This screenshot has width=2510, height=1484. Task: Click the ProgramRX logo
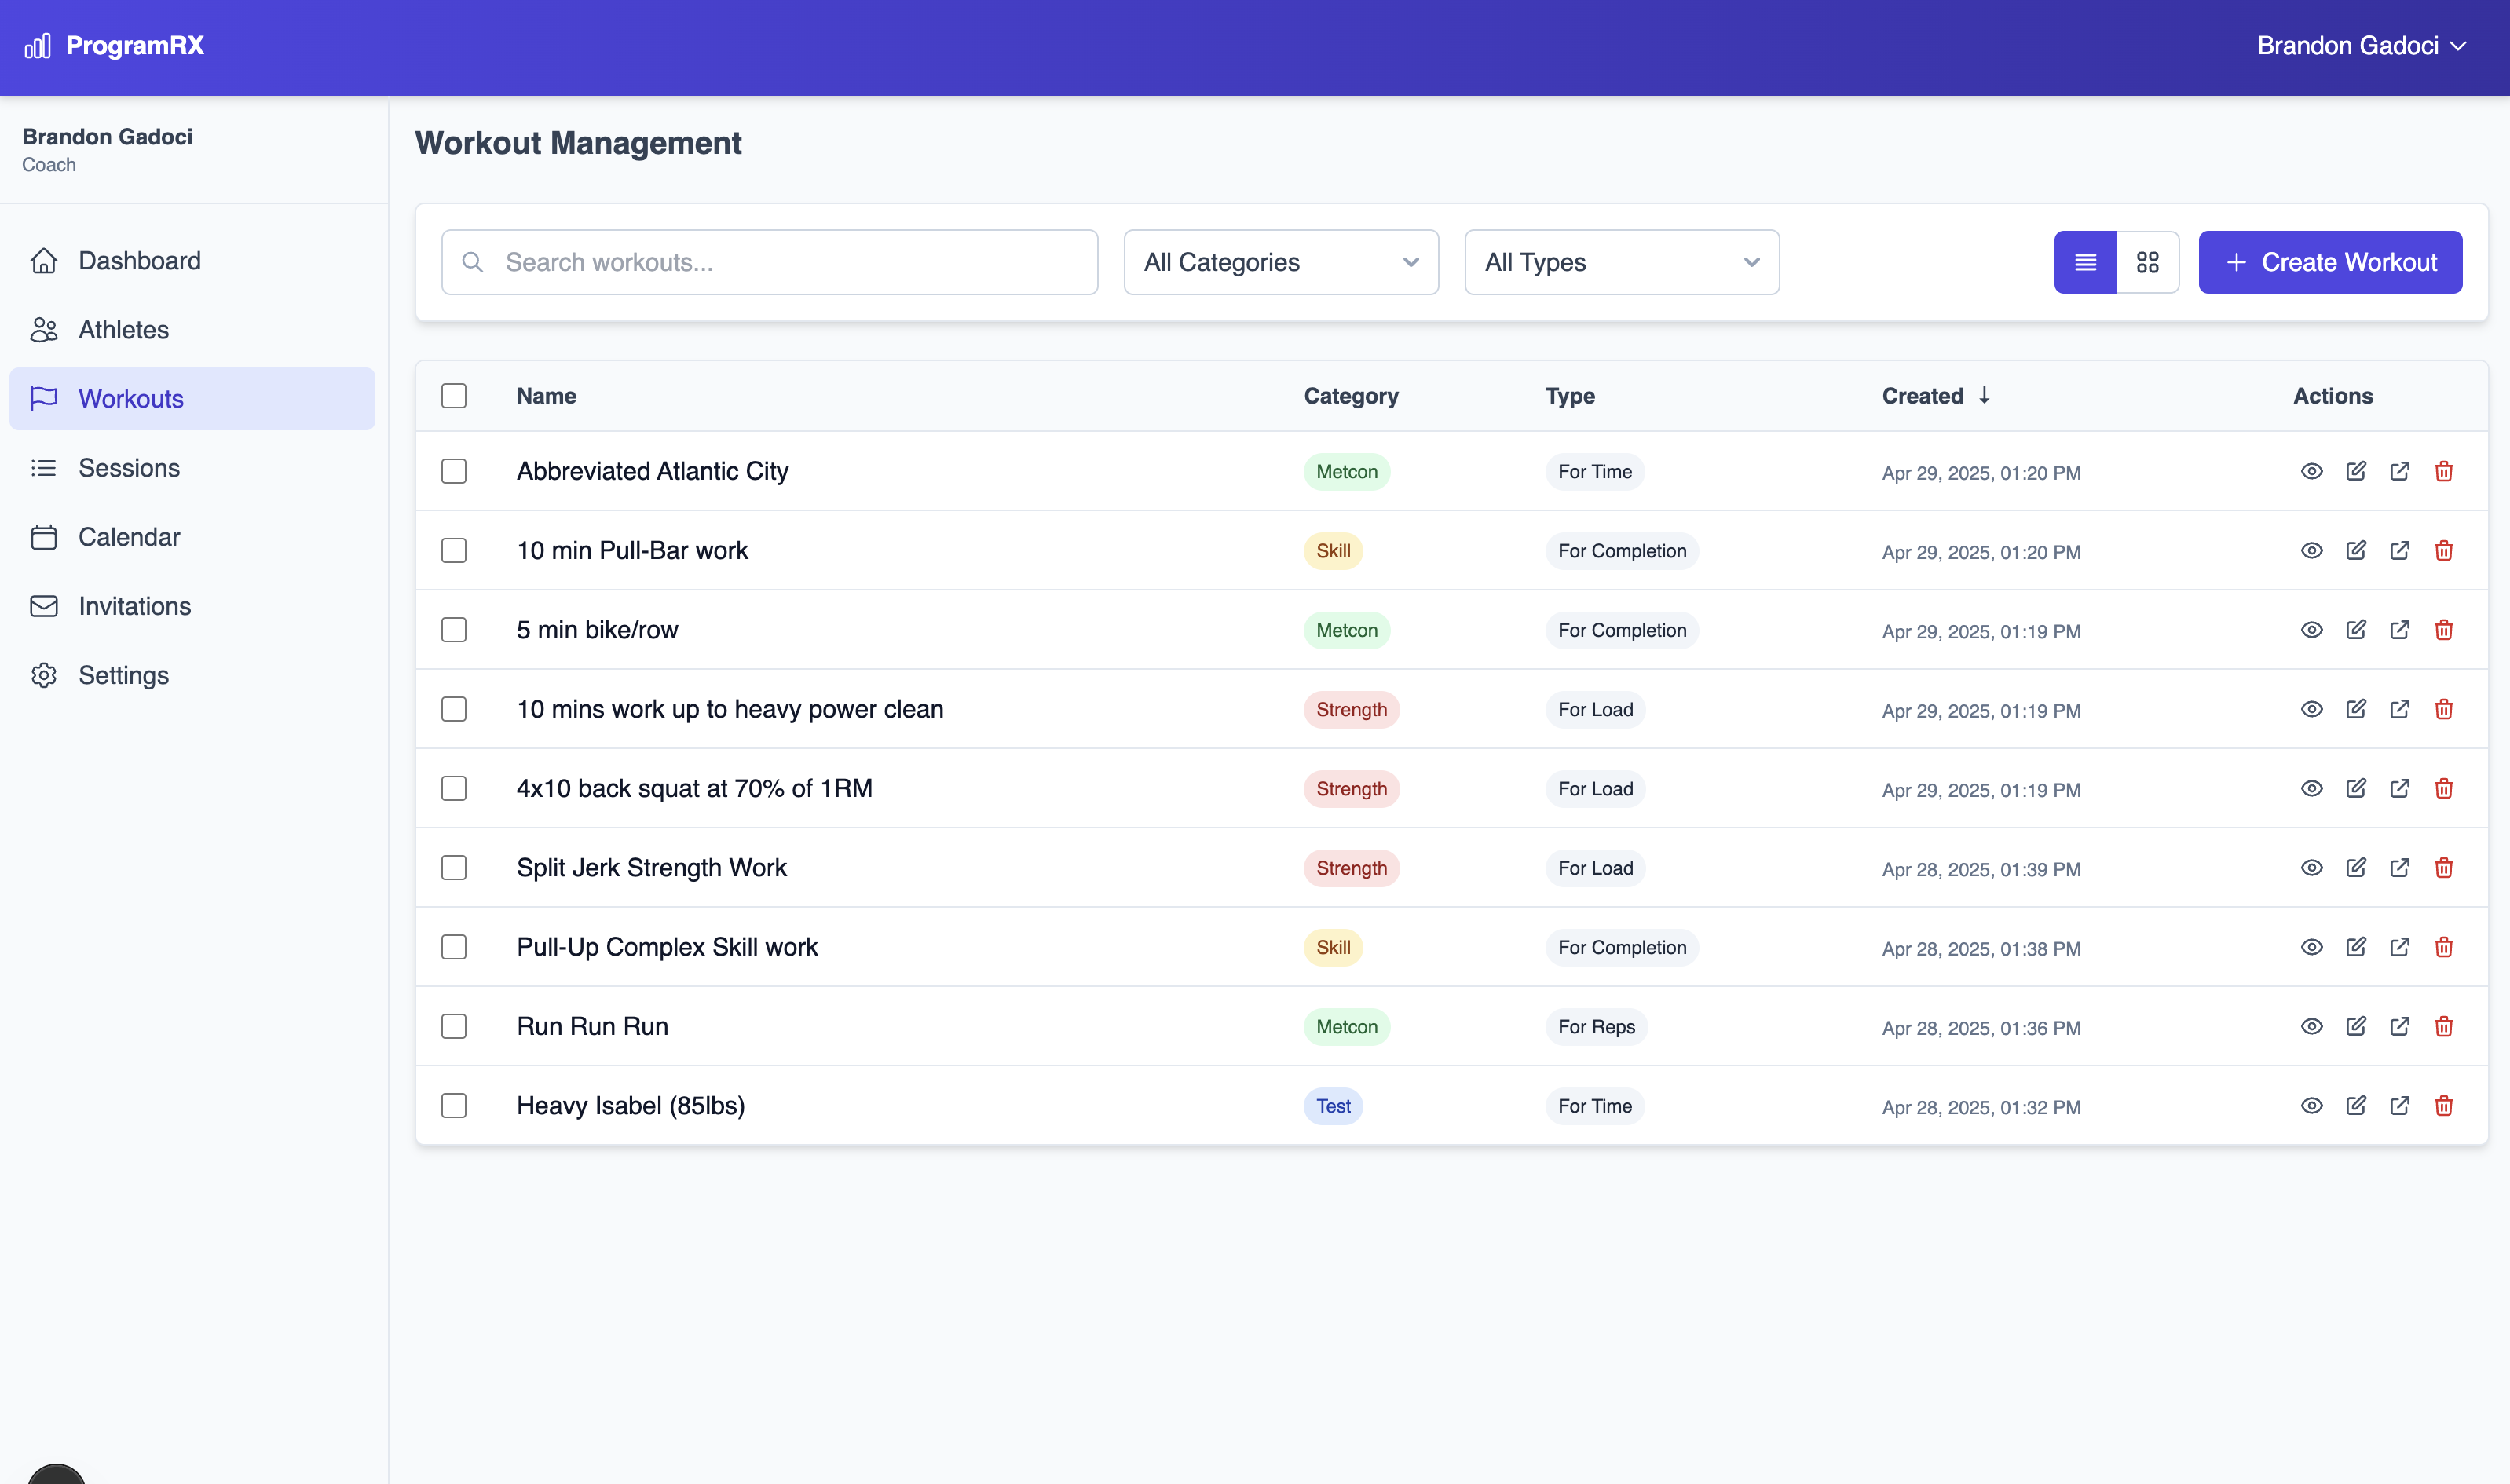114,46
